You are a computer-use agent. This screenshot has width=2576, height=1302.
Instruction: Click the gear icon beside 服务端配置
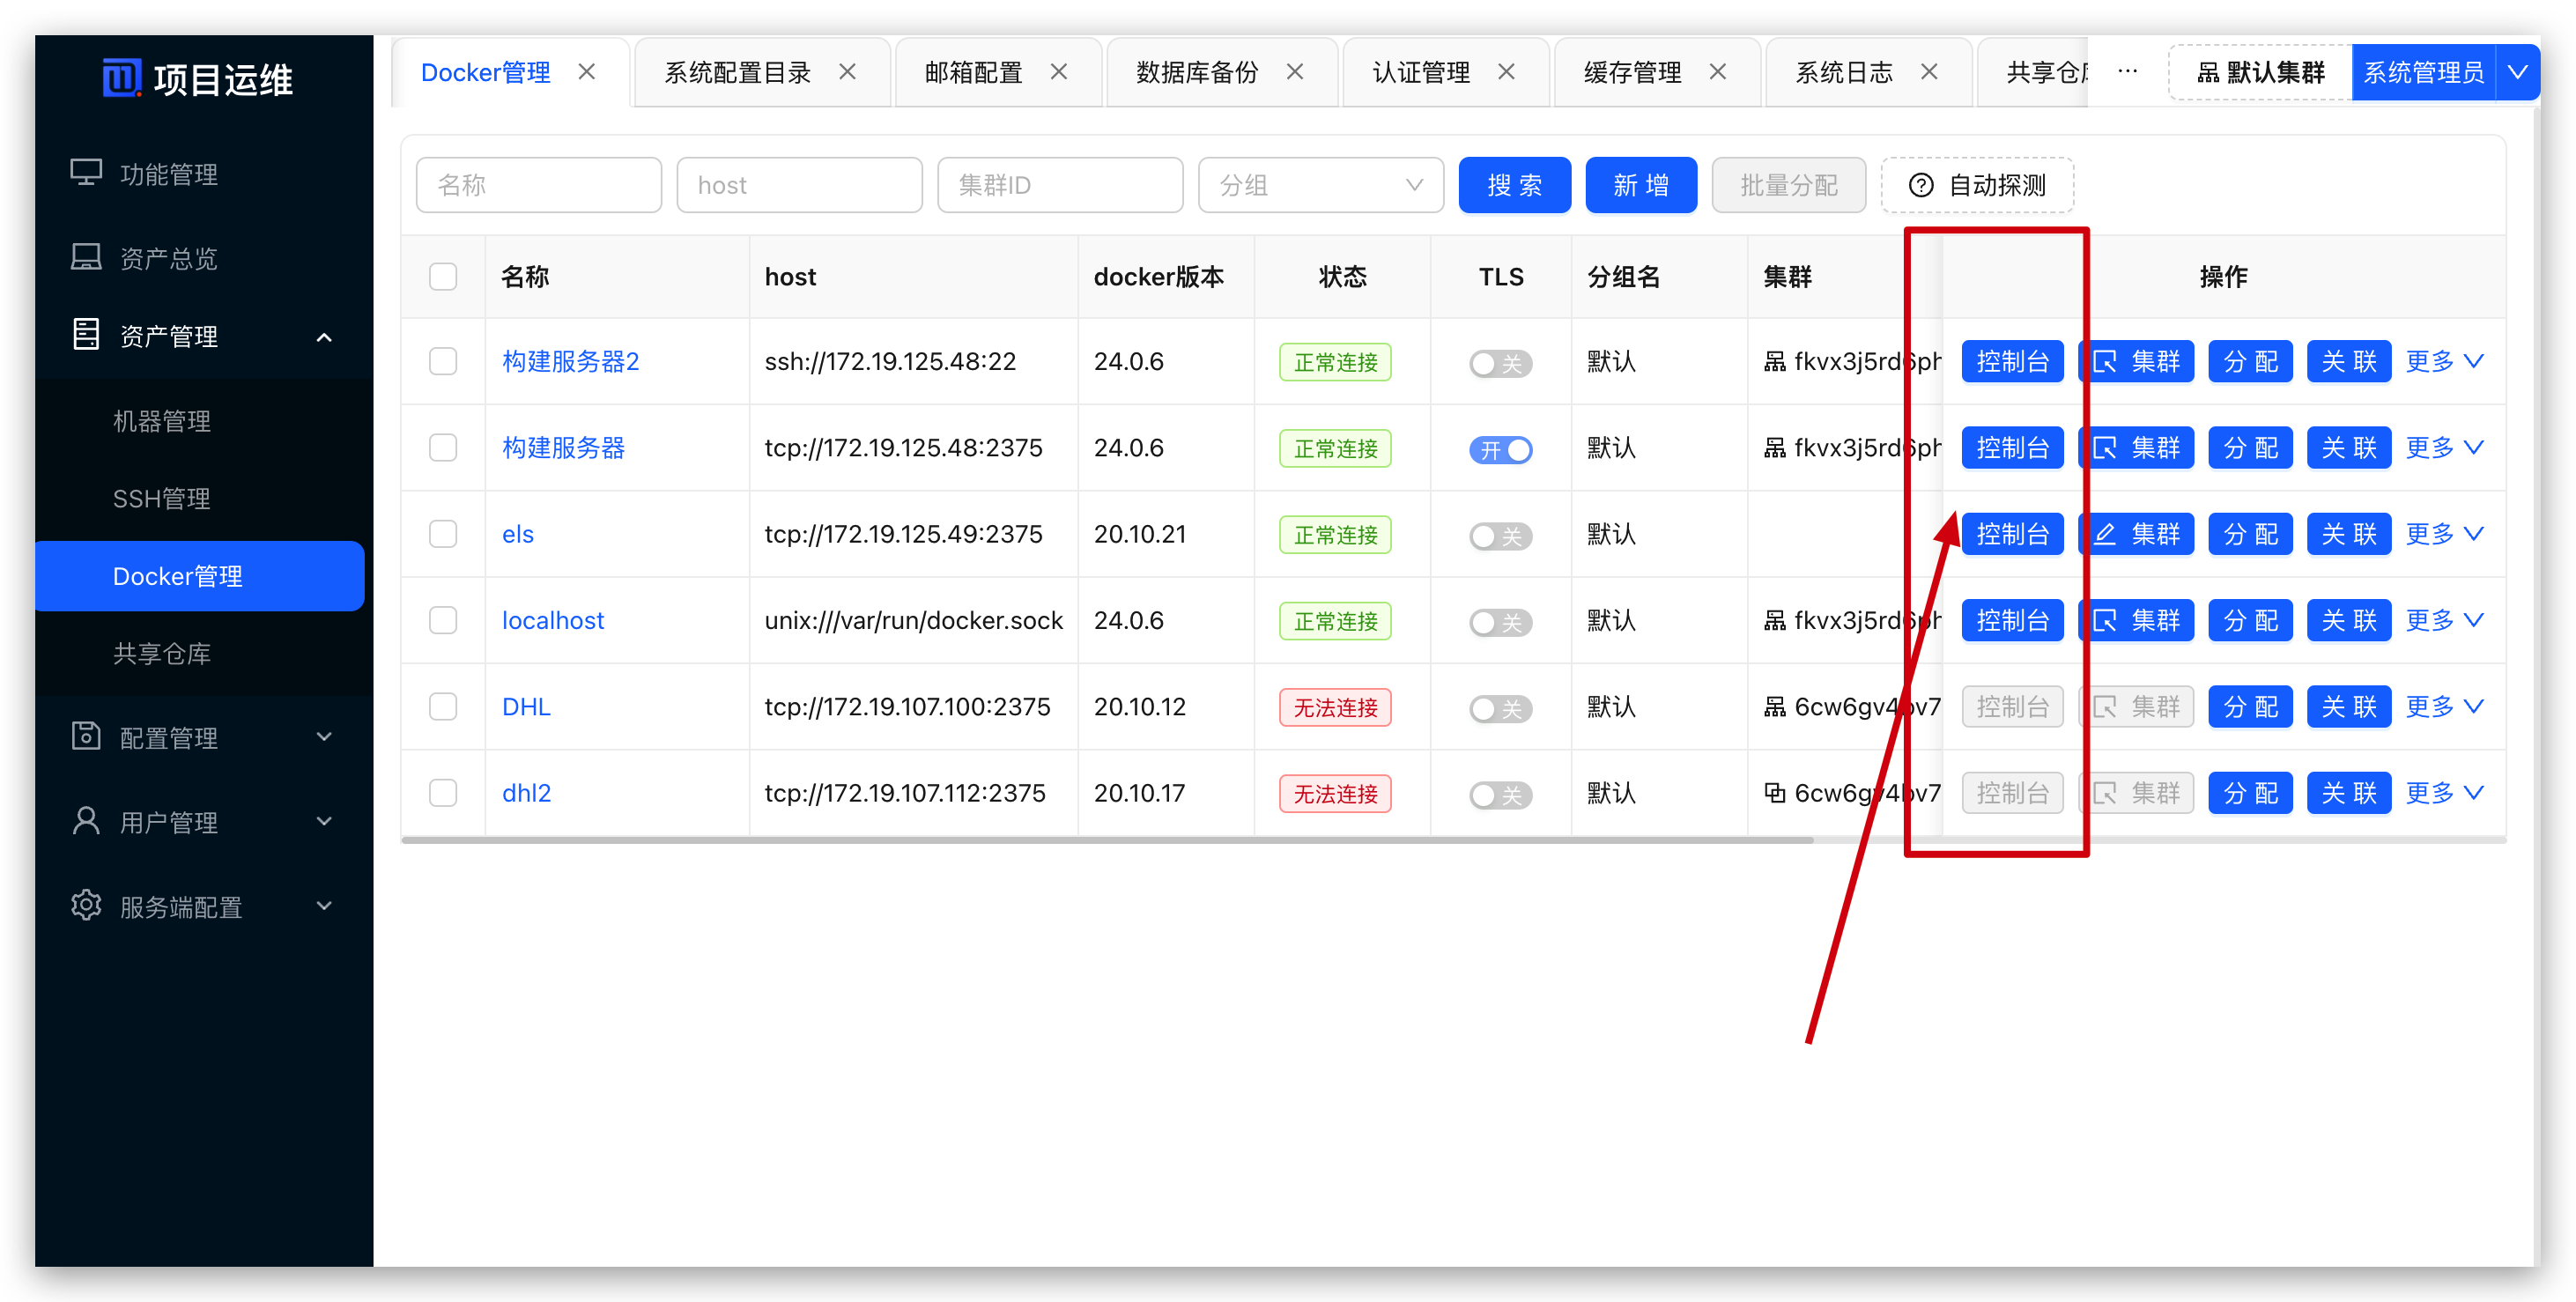86,905
